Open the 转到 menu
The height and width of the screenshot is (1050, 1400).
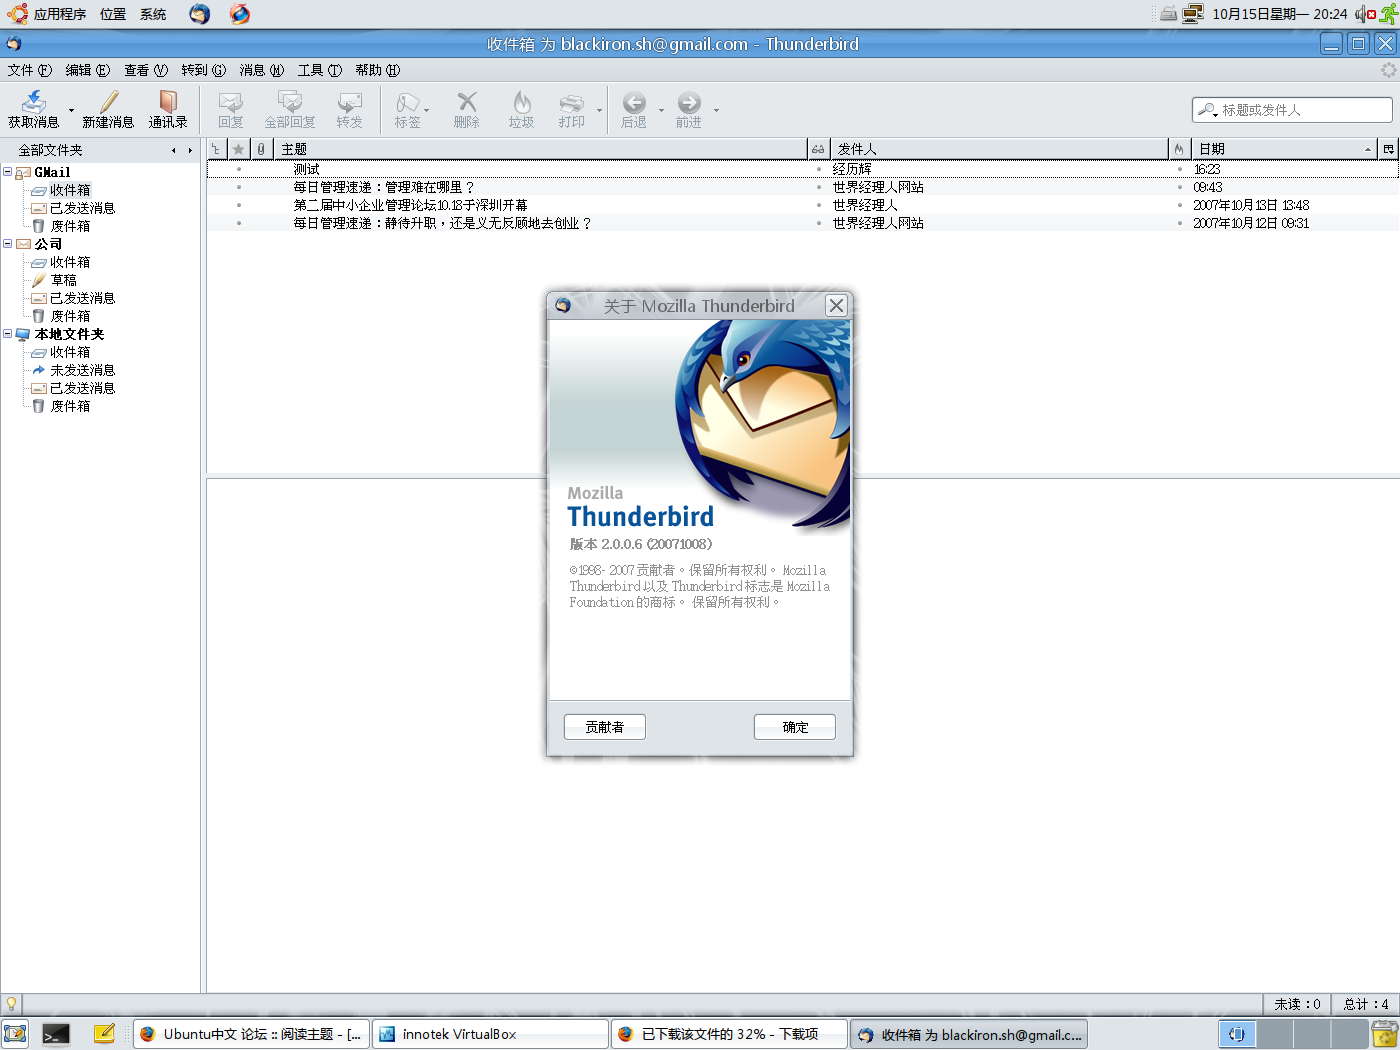[x=203, y=70]
